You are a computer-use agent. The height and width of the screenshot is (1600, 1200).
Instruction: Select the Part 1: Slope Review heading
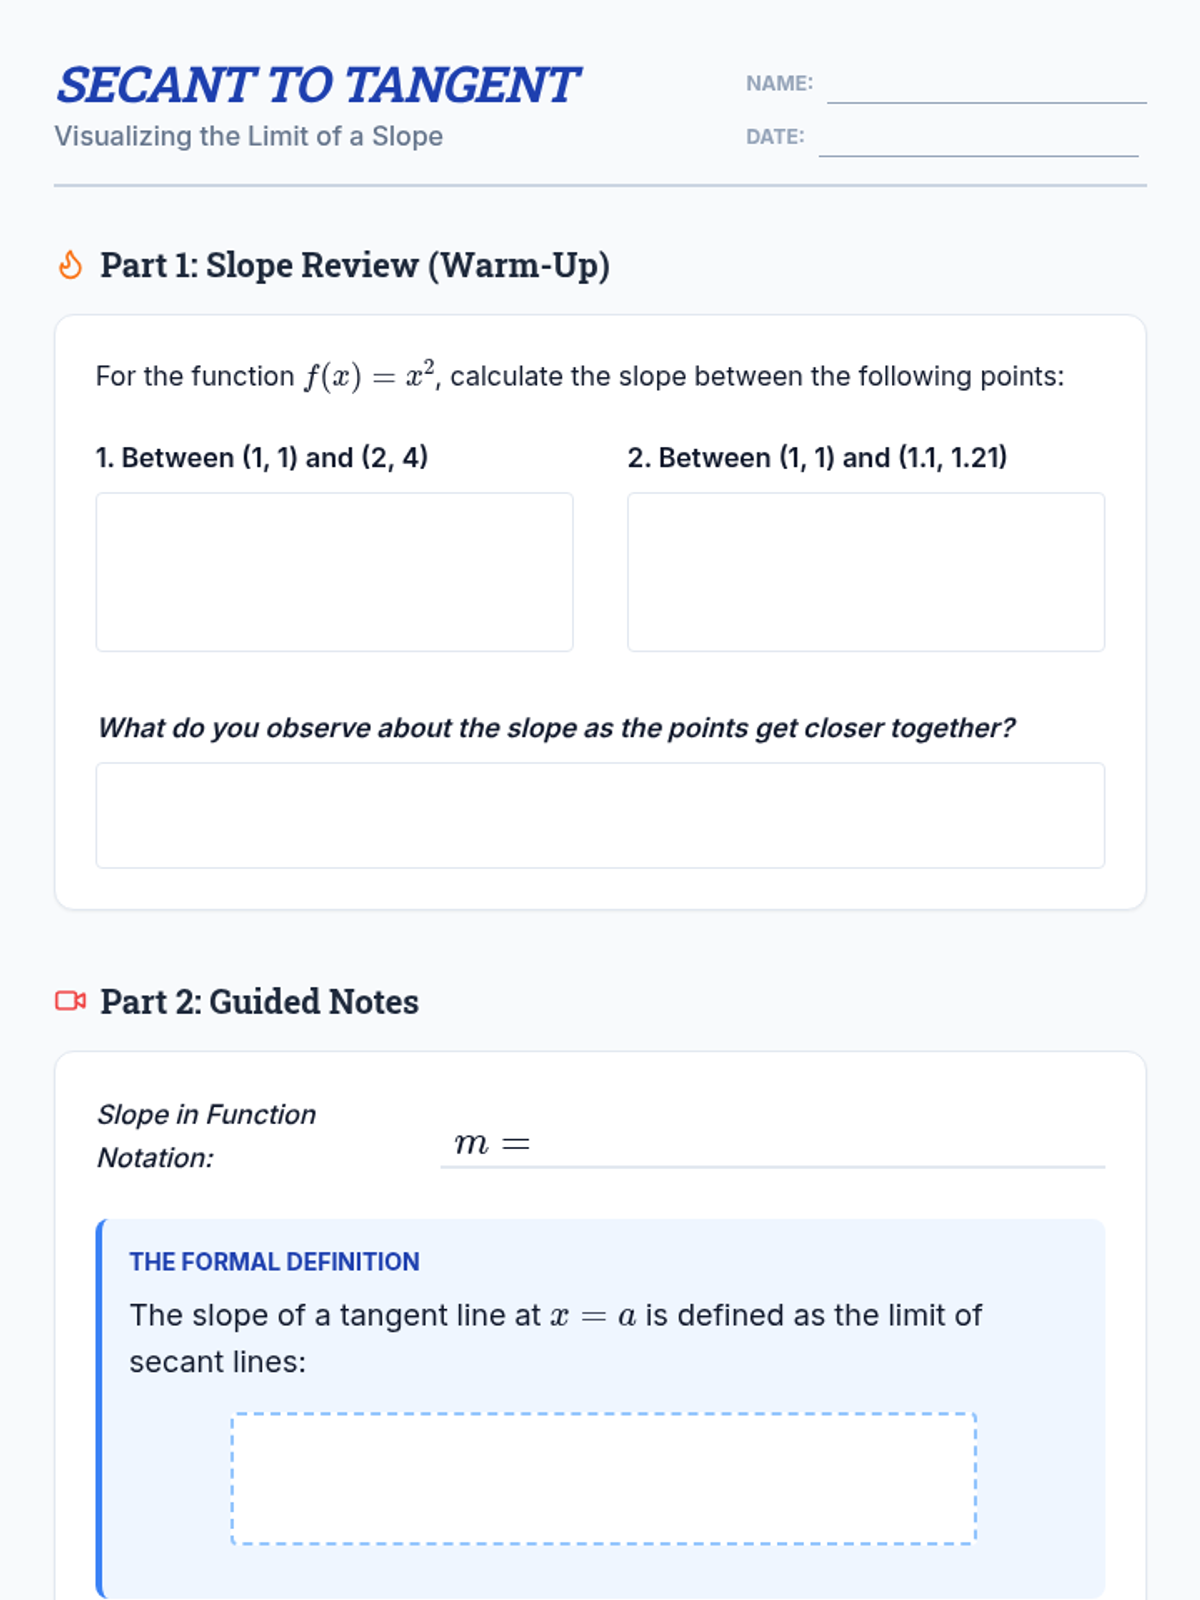[x=355, y=266]
